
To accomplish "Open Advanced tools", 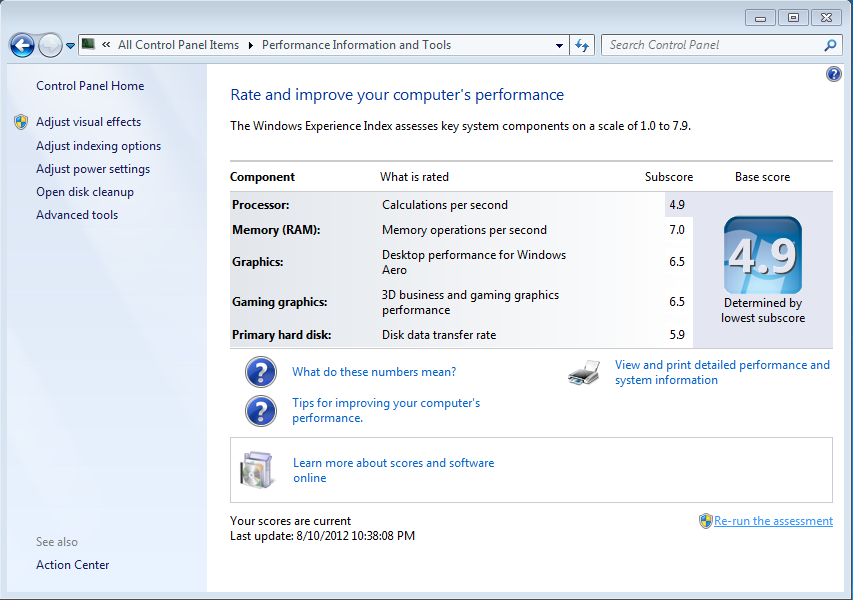I will coord(77,215).
